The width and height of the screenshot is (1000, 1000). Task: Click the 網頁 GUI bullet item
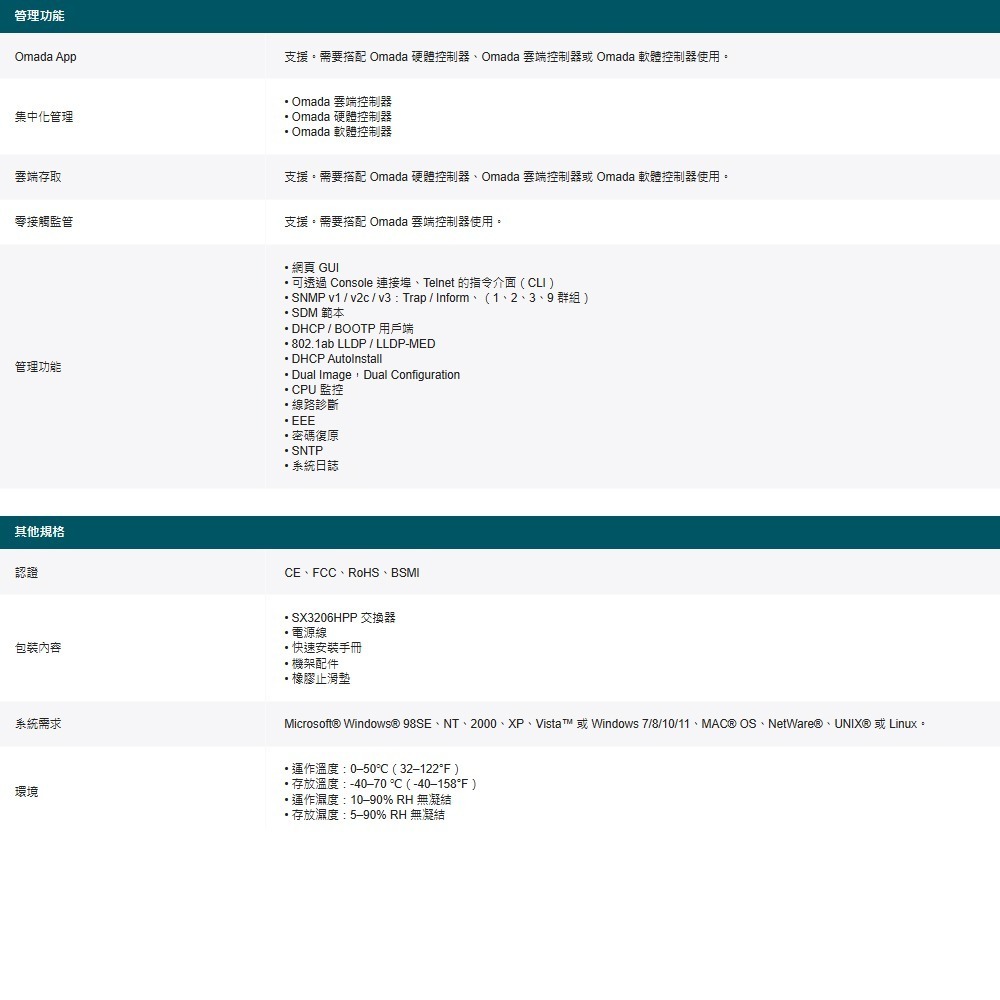point(312,268)
